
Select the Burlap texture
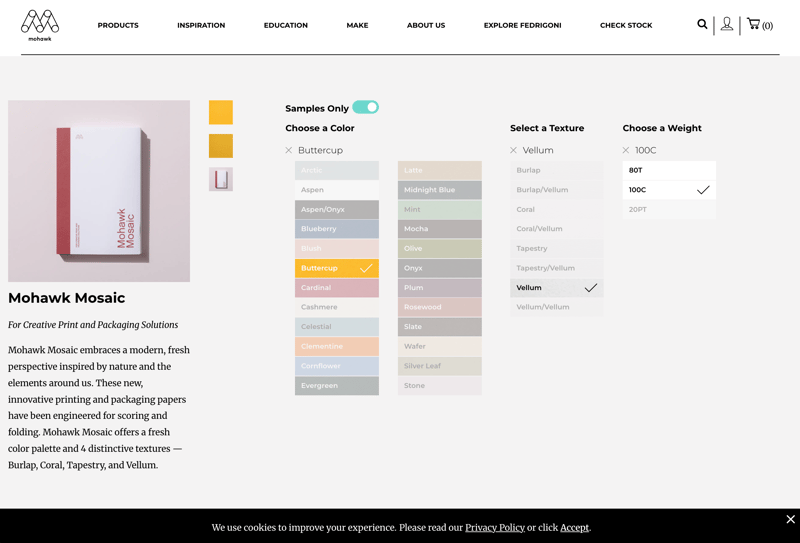pyautogui.click(x=557, y=170)
